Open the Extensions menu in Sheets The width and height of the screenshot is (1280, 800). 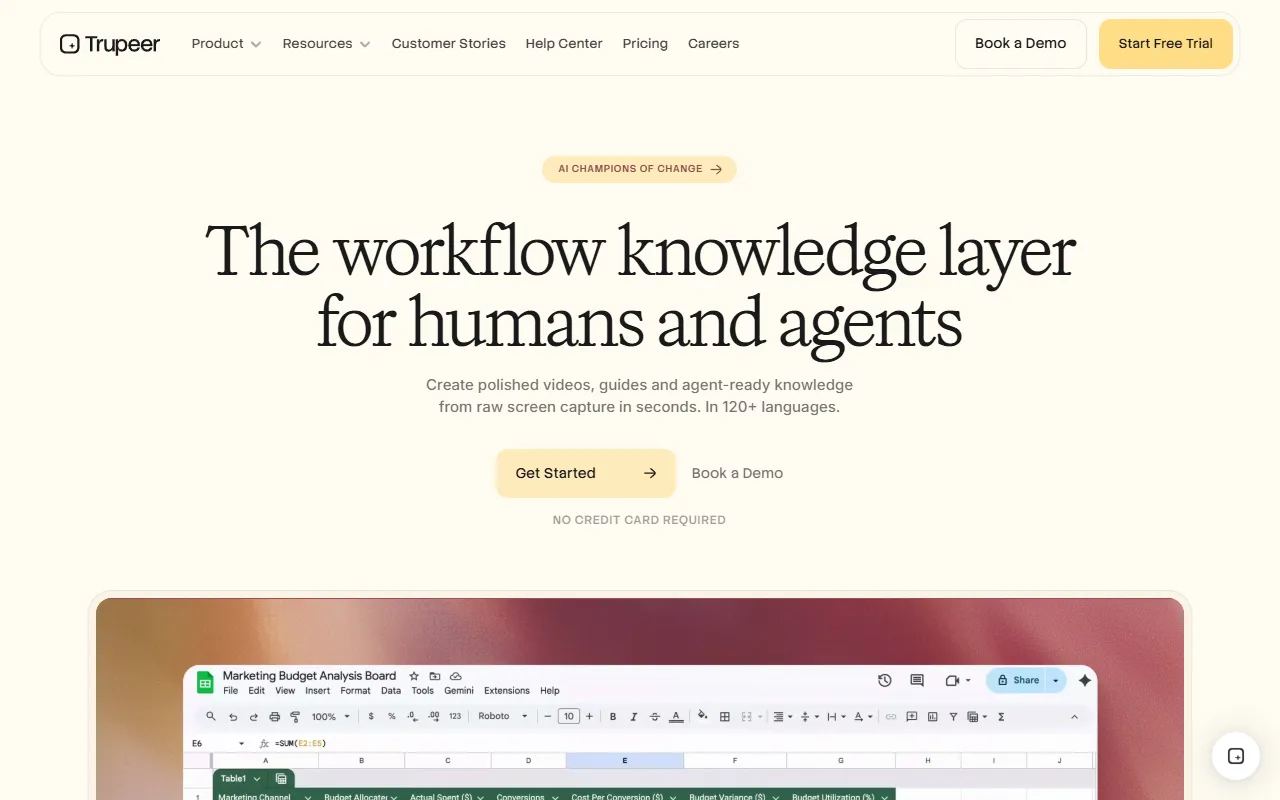507,690
